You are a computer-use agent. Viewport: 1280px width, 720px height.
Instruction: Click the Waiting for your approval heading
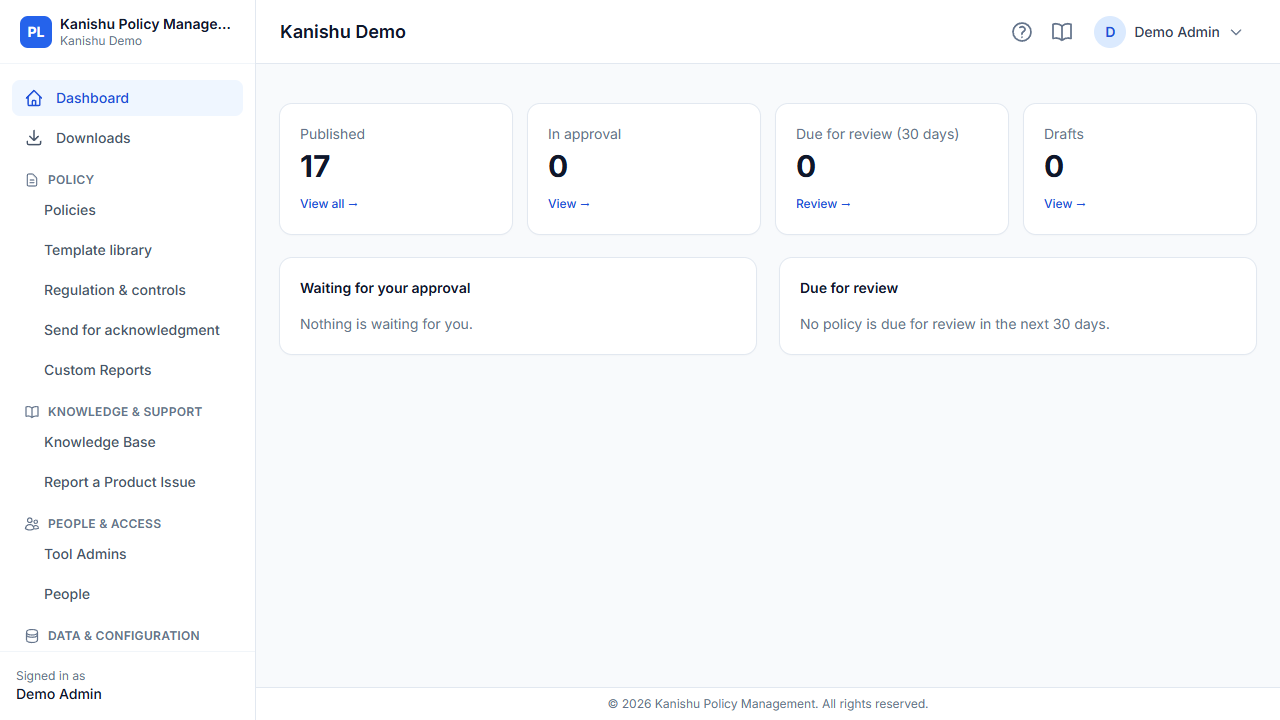[385, 288]
